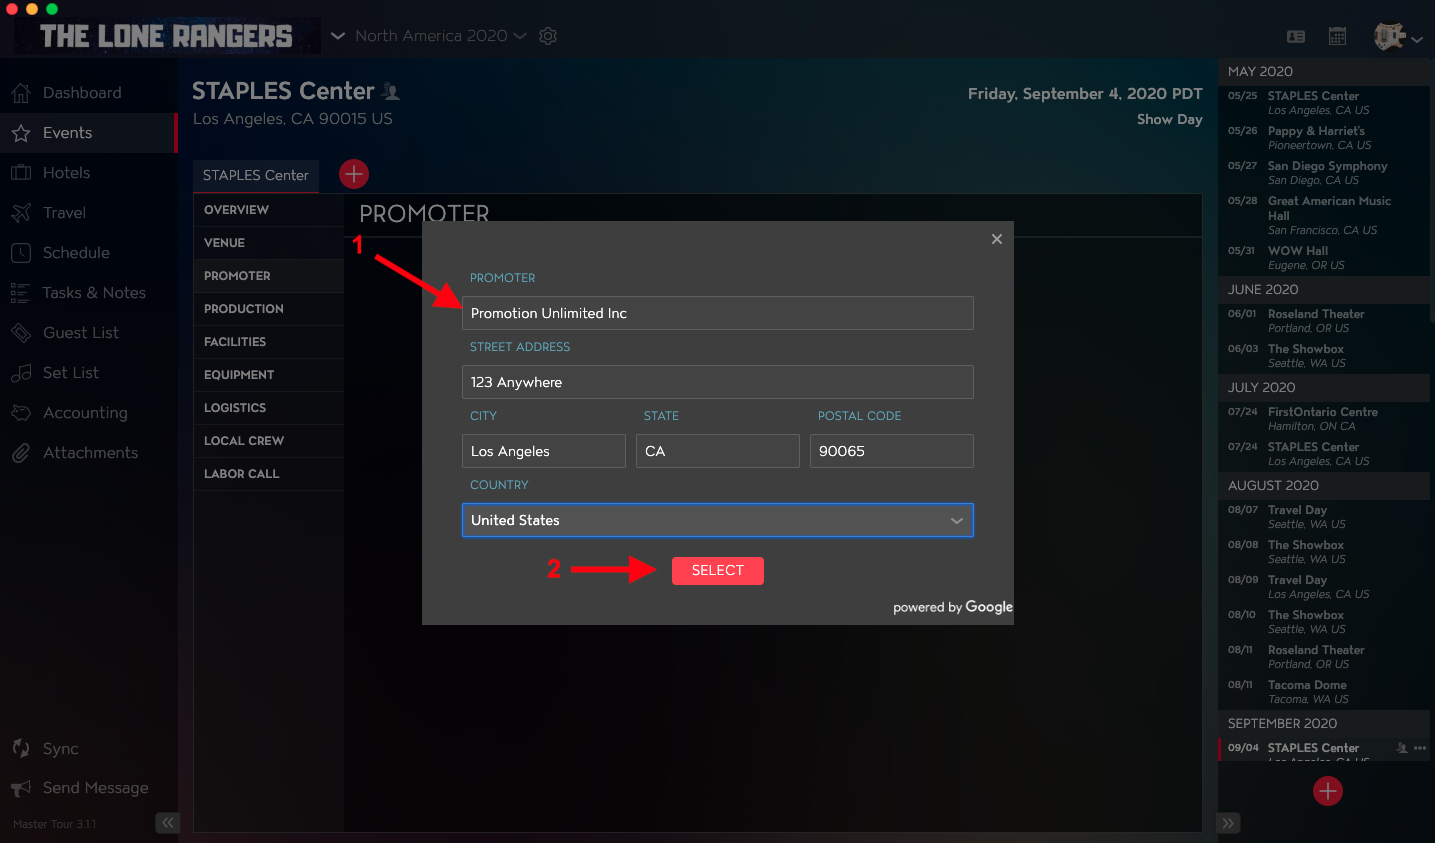Add new event with red plus button
The width and height of the screenshot is (1435, 843).
(x=1328, y=791)
